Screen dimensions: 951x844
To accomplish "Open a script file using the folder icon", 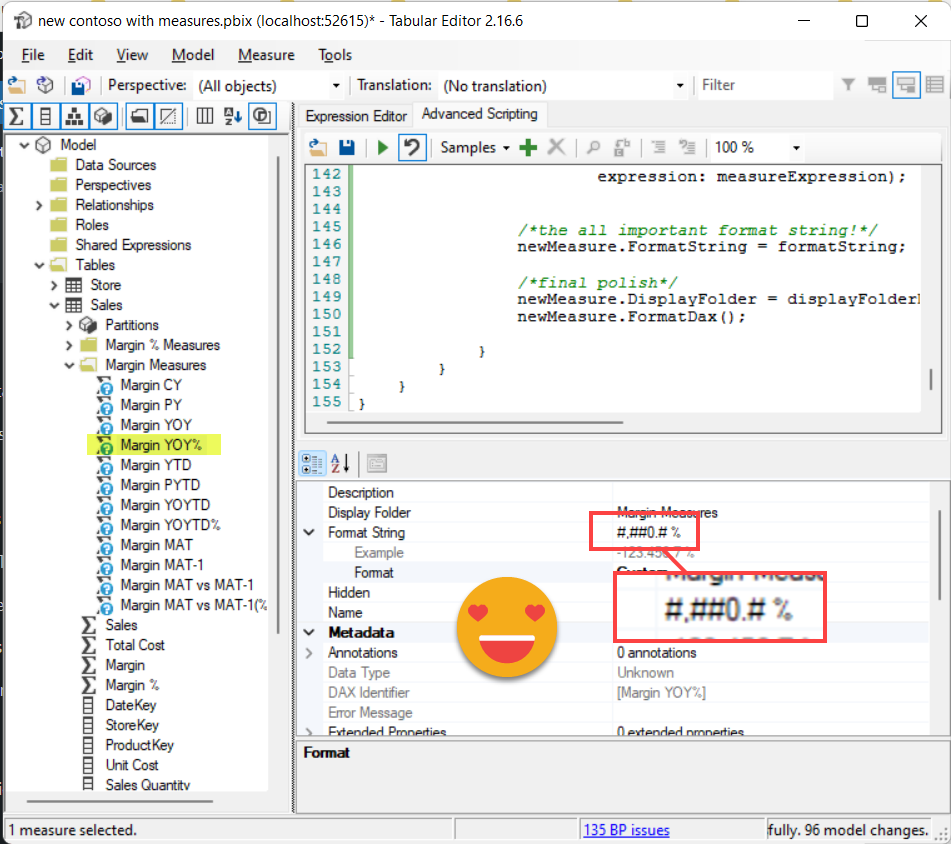I will [x=318, y=148].
